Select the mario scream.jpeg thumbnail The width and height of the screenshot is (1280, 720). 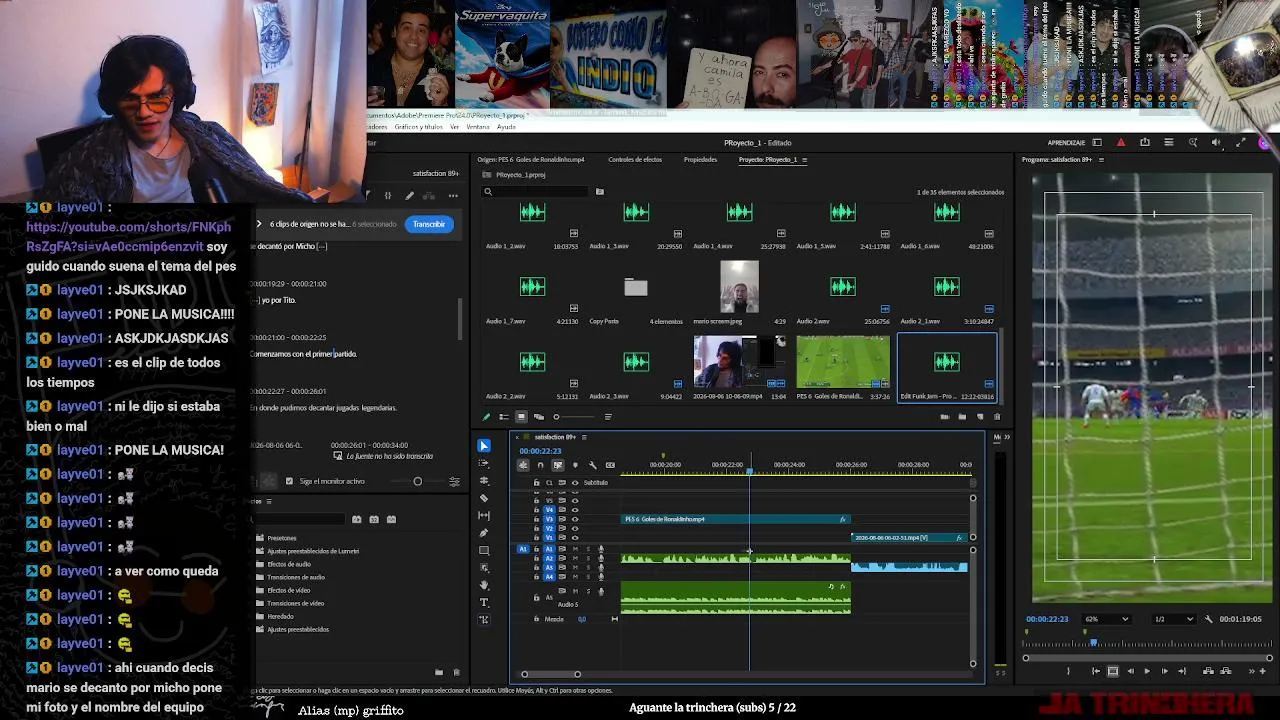coord(740,287)
